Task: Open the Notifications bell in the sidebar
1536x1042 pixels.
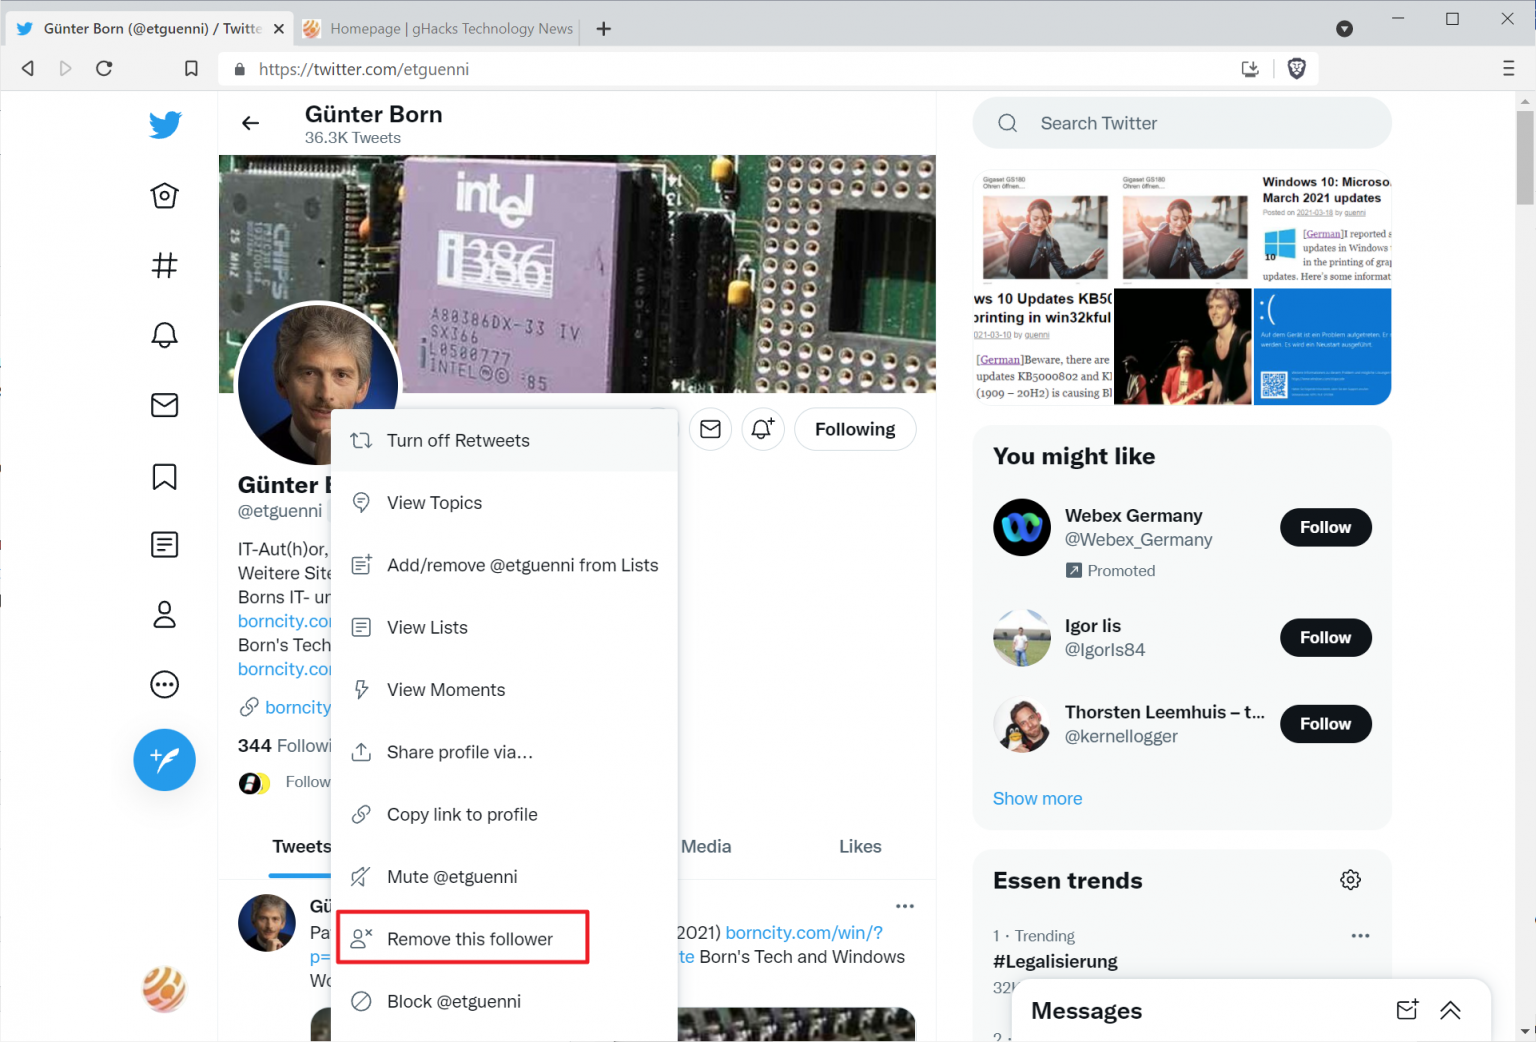Action: coord(164,335)
